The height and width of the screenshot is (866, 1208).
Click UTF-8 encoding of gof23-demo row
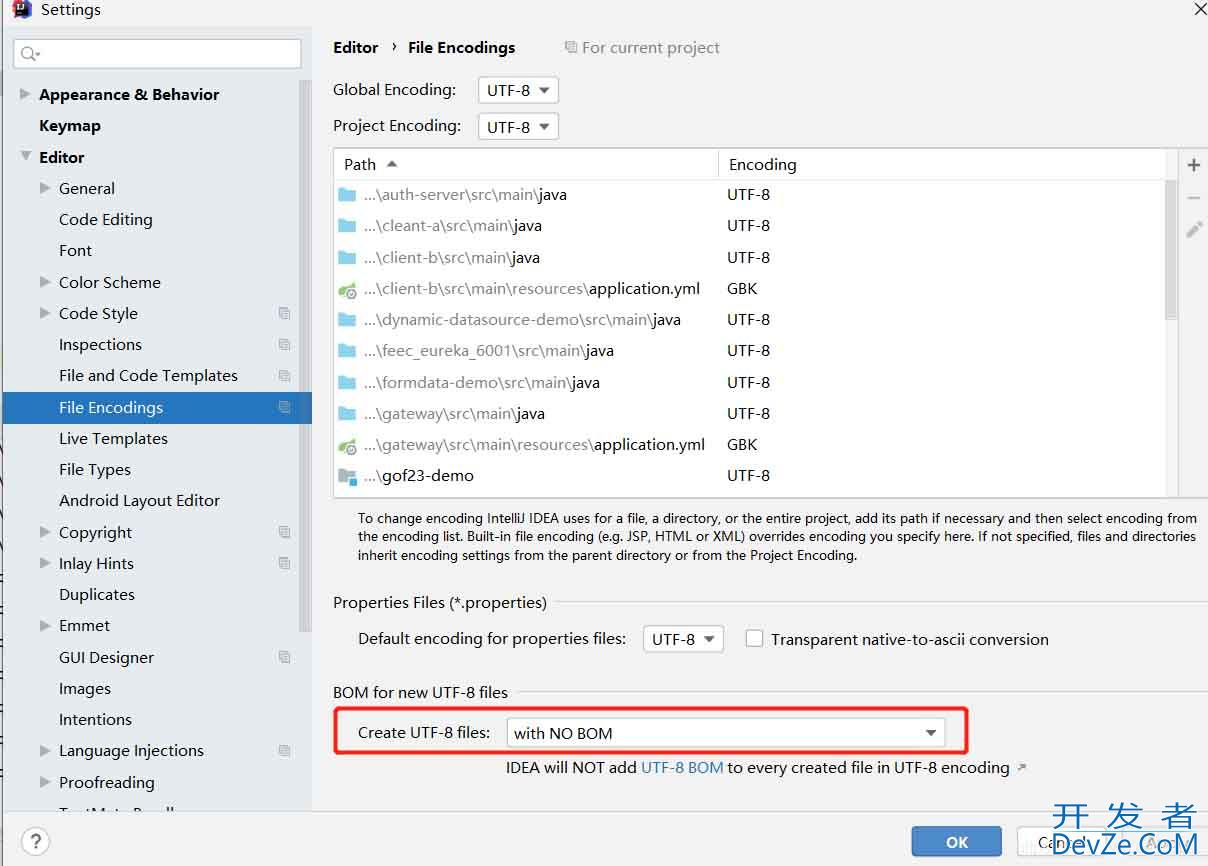749,476
